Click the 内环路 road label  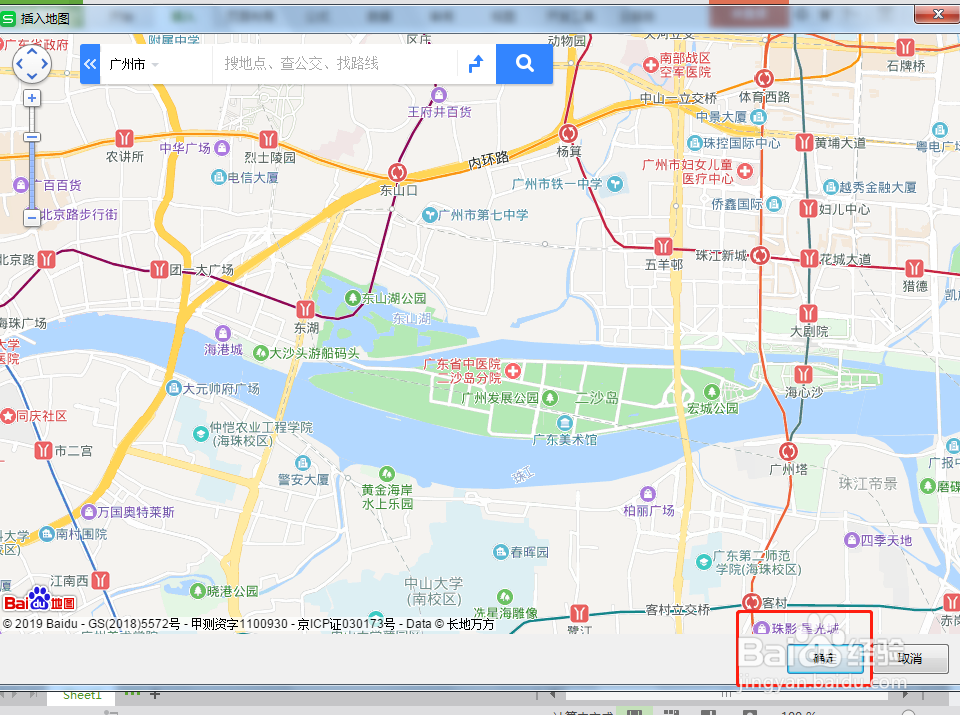[489, 160]
